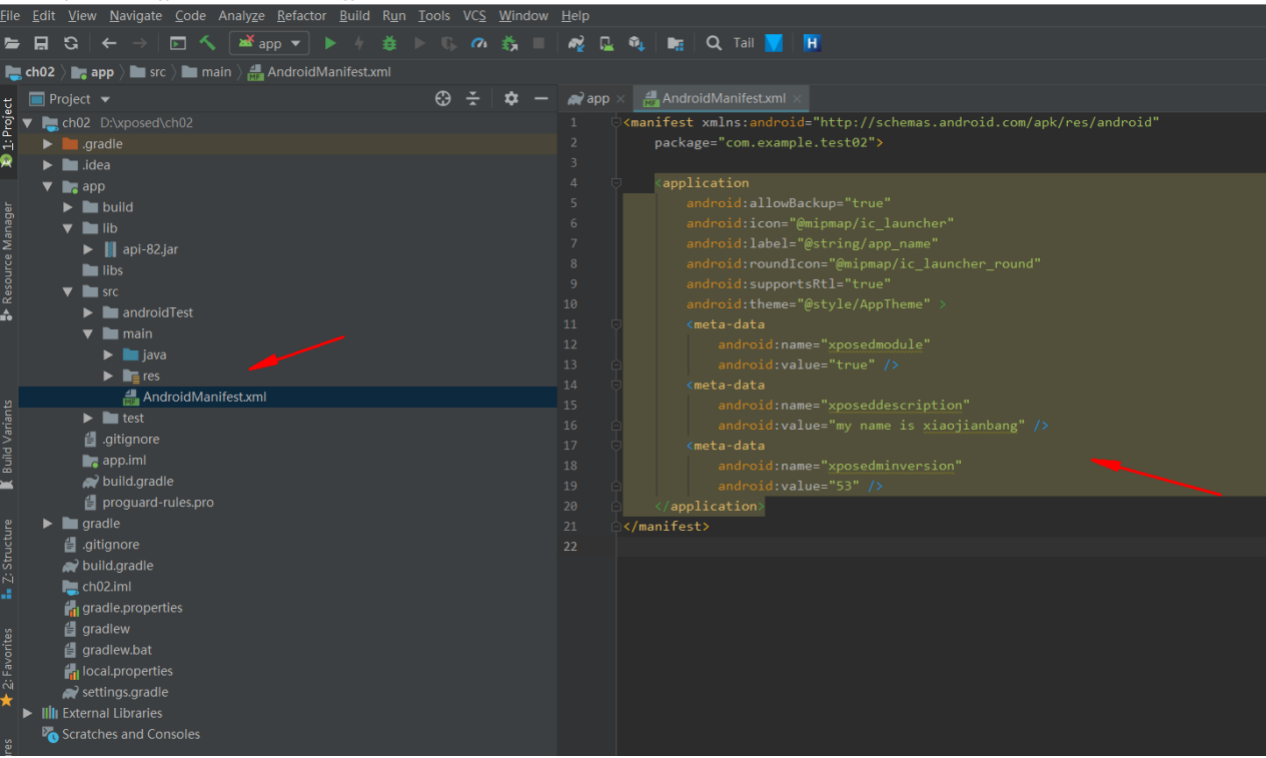The height and width of the screenshot is (758, 1266).
Task: Click the Profile app gauge icon
Action: click(x=479, y=43)
